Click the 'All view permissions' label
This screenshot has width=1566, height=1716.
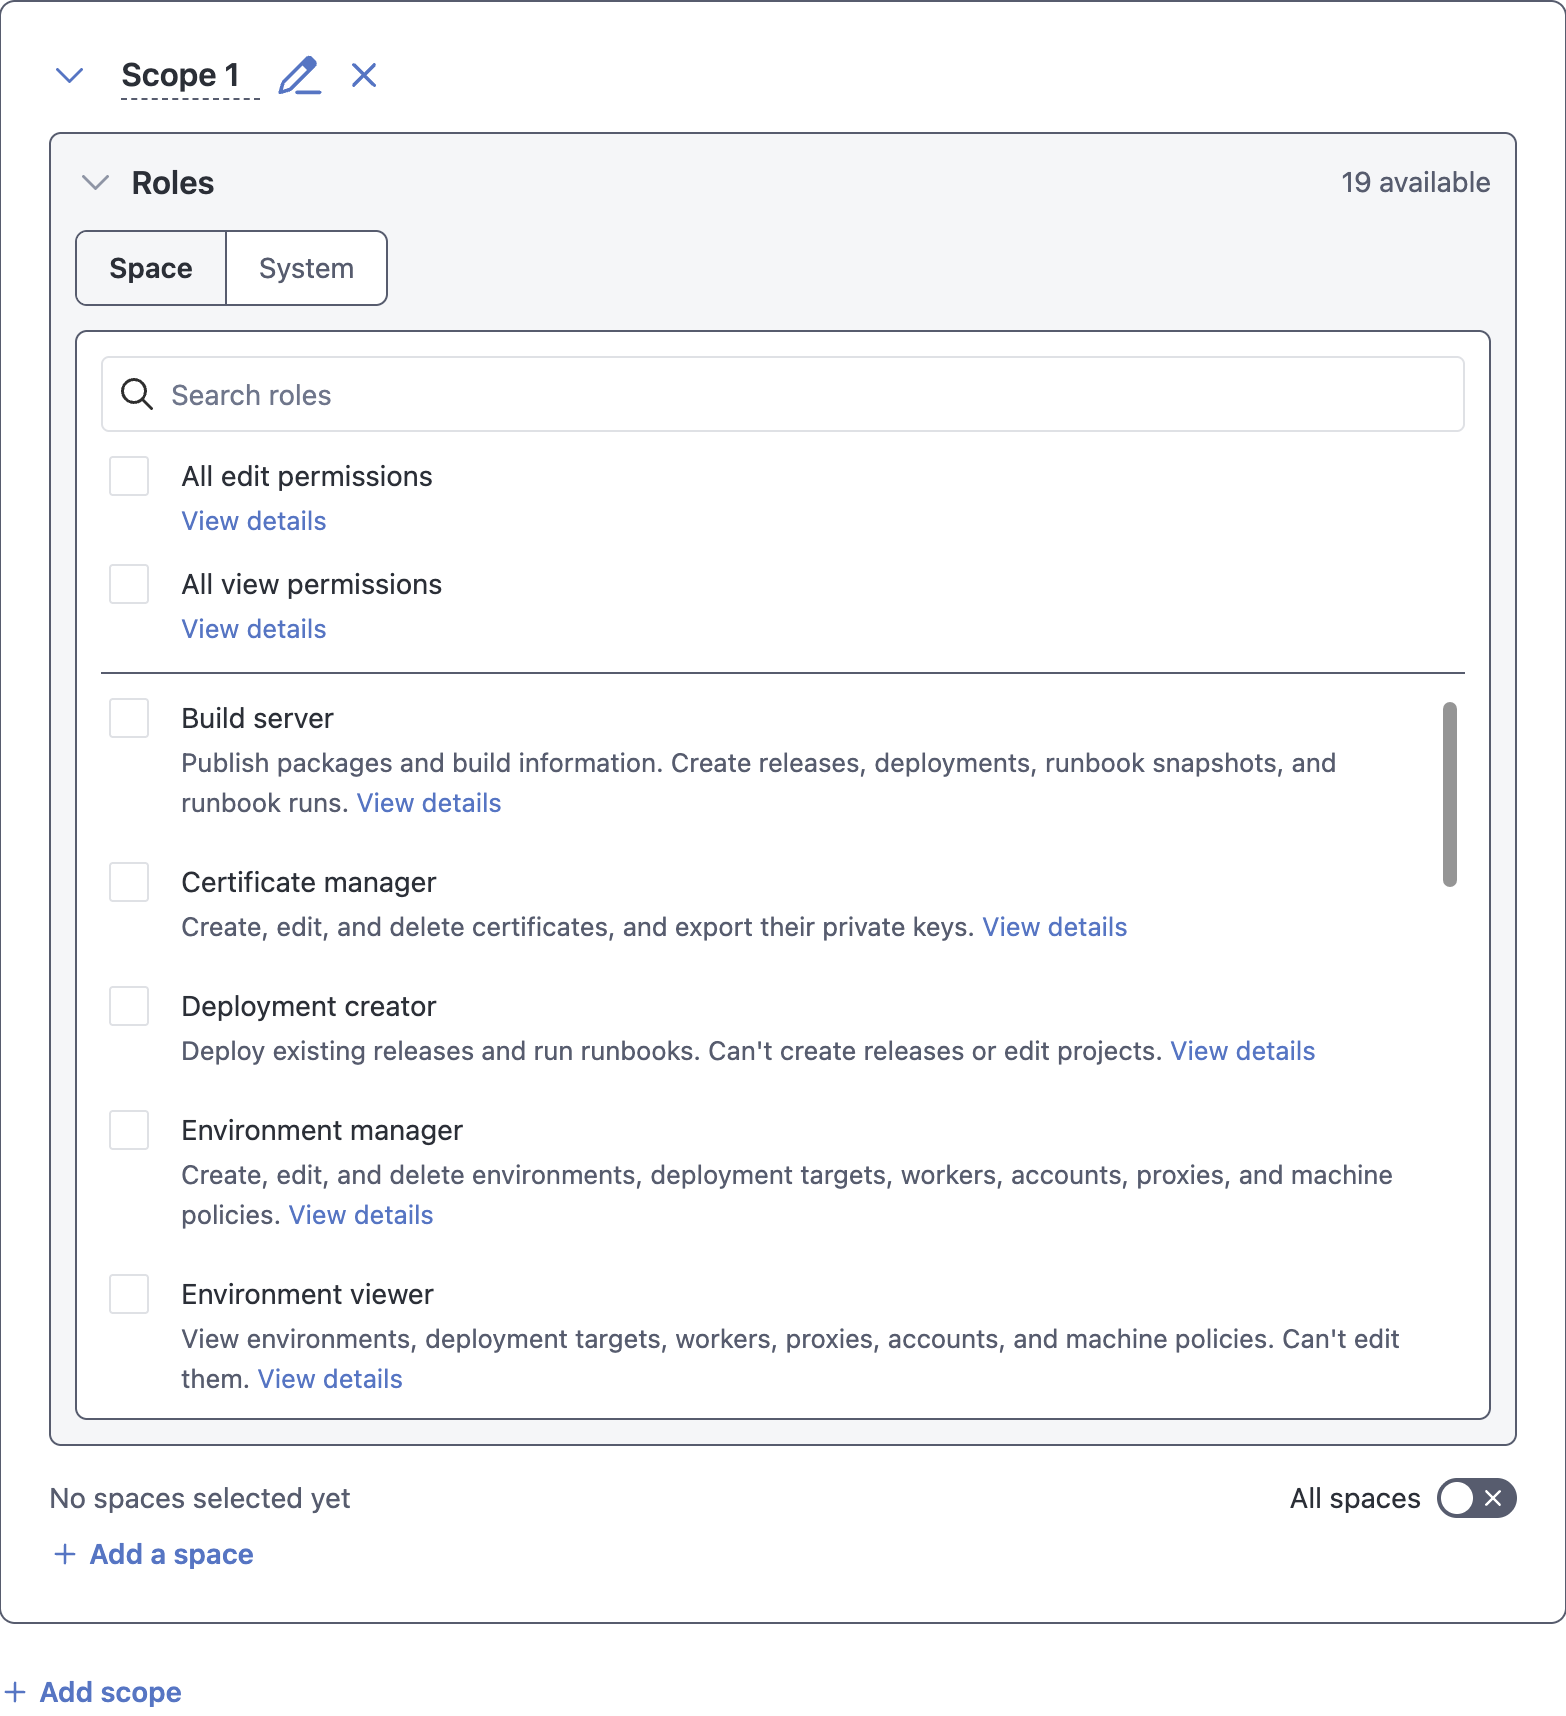point(312,584)
